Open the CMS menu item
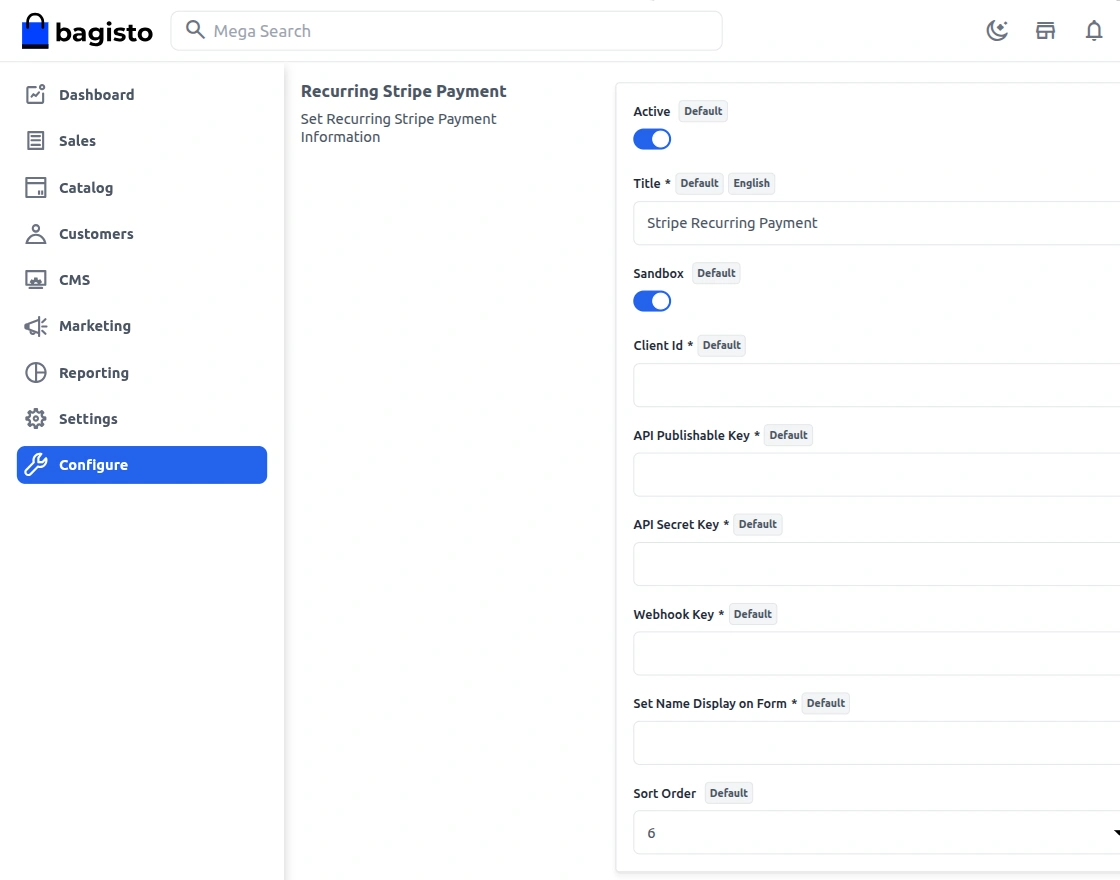 [74, 280]
